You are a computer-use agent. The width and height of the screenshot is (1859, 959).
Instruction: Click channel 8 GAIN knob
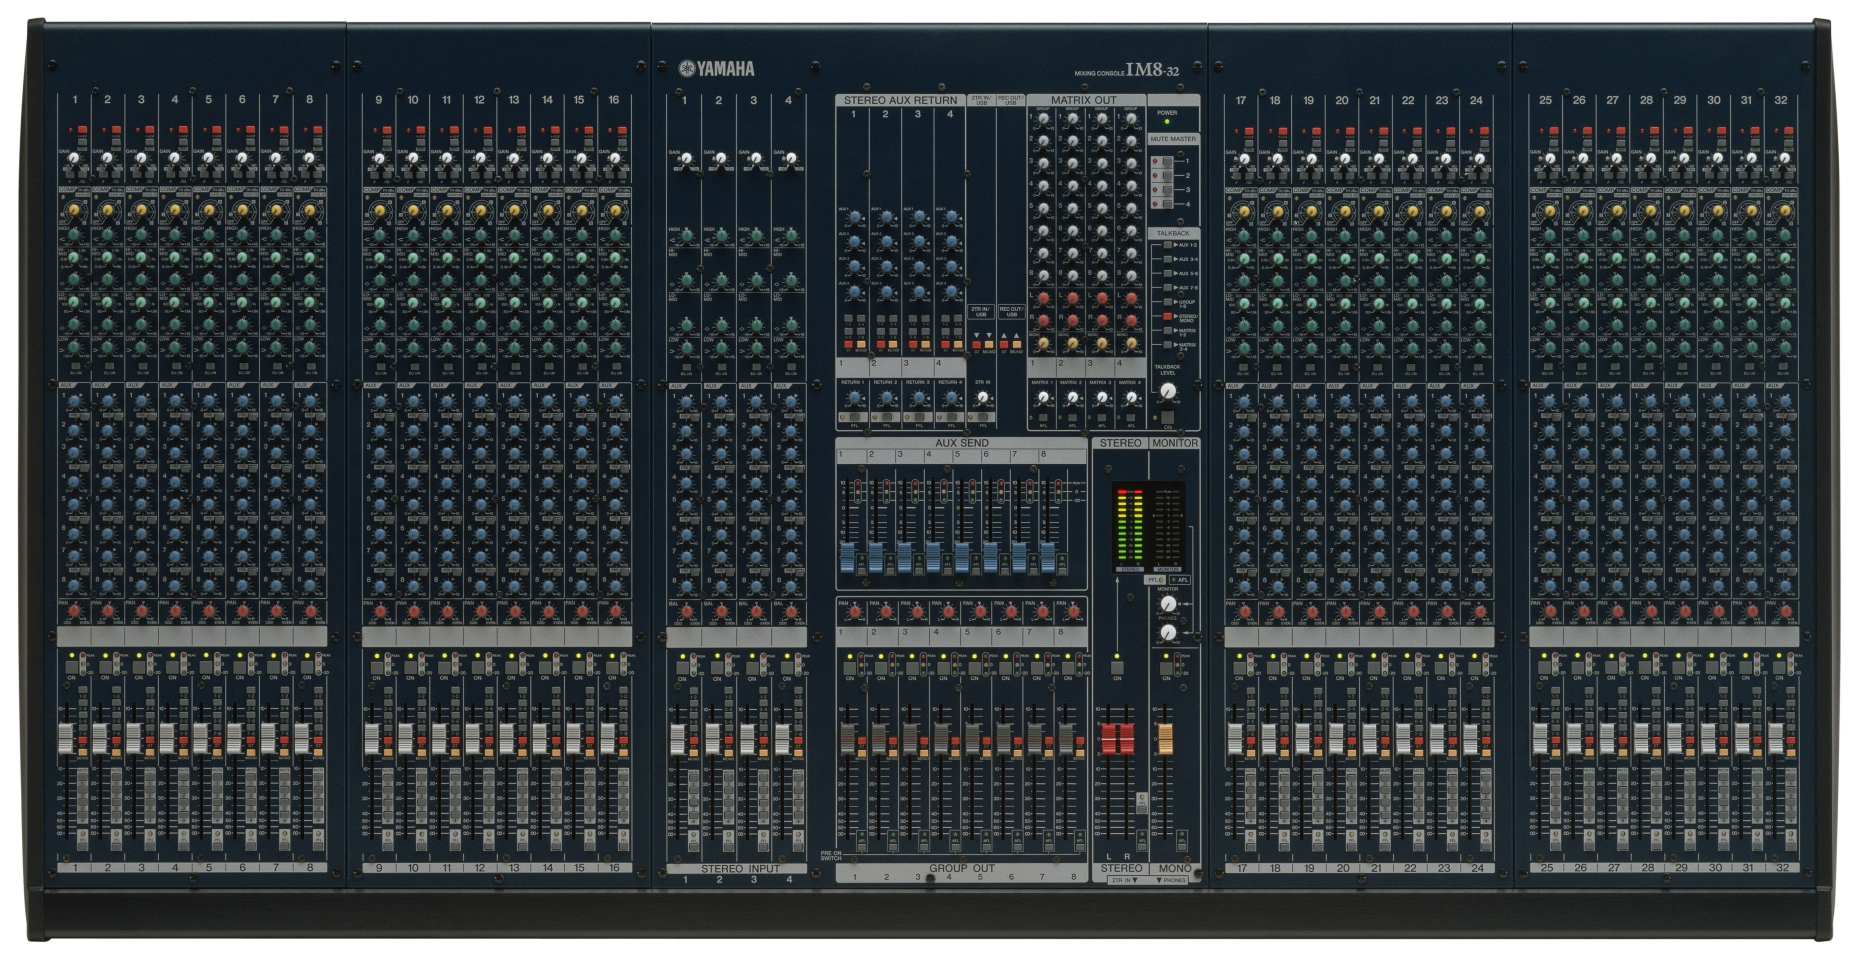coord(310,158)
